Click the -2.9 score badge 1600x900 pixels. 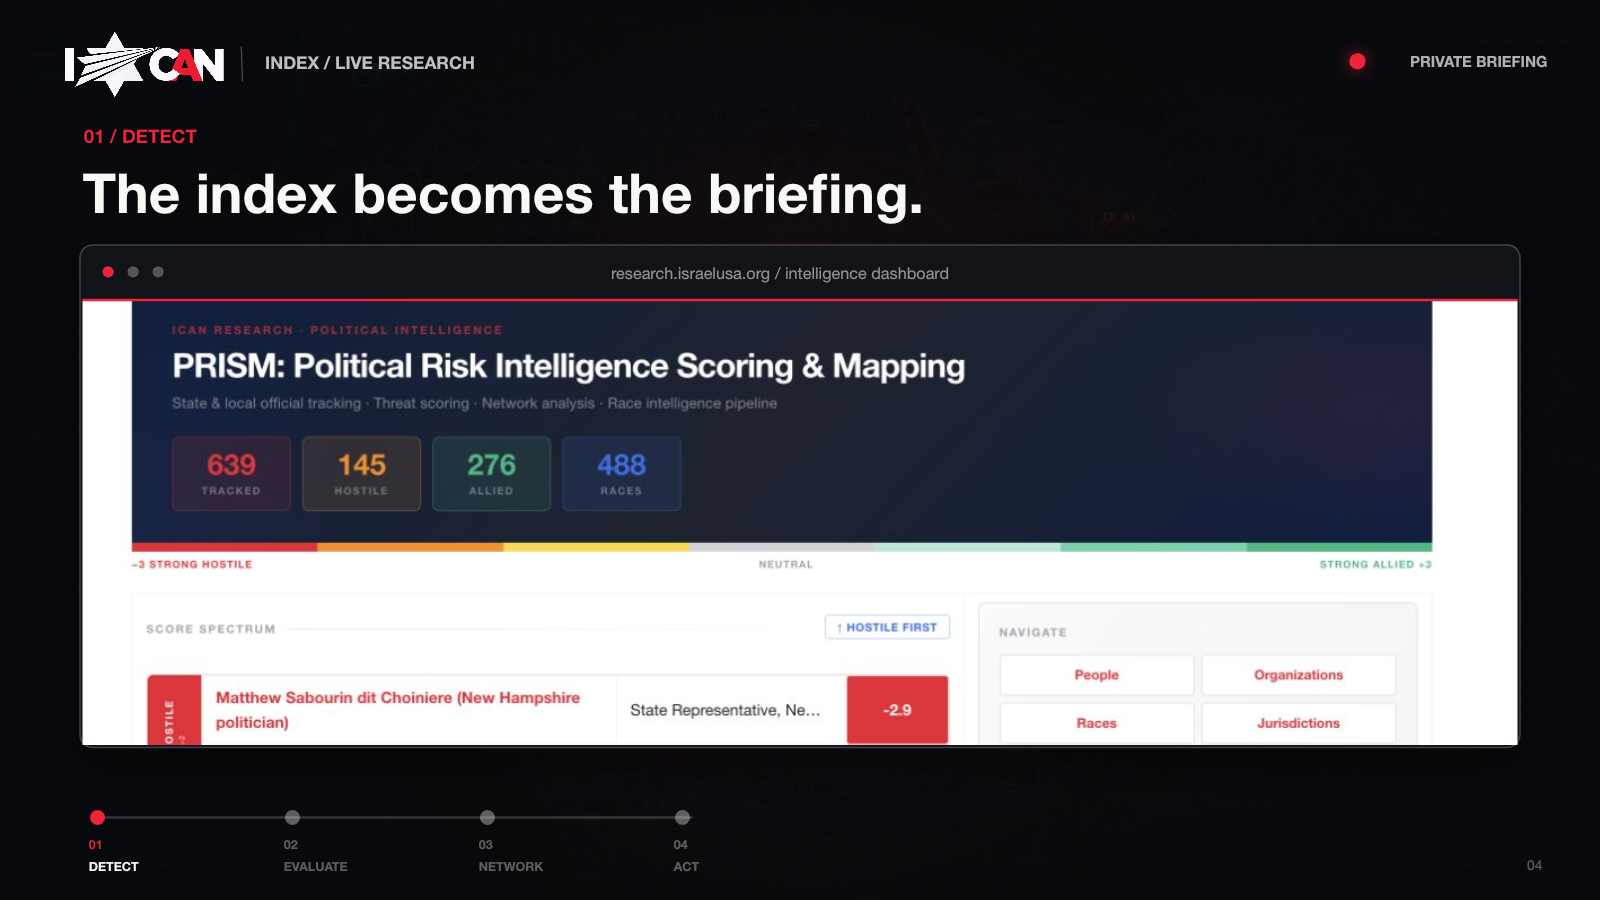(x=897, y=710)
